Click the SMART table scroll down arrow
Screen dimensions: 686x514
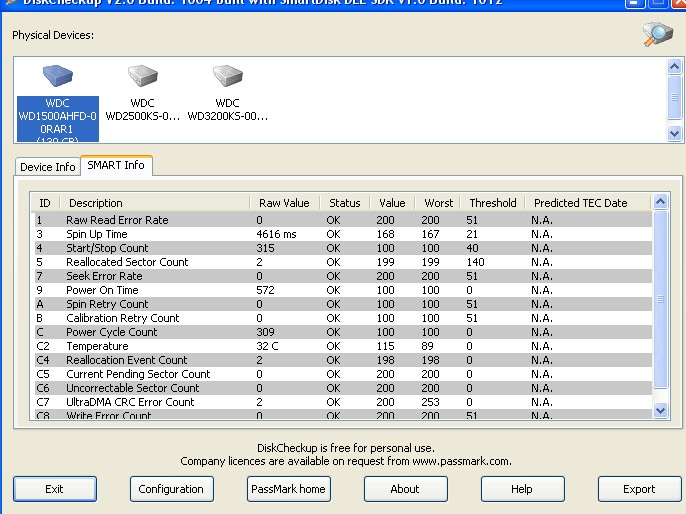pos(660,410)
